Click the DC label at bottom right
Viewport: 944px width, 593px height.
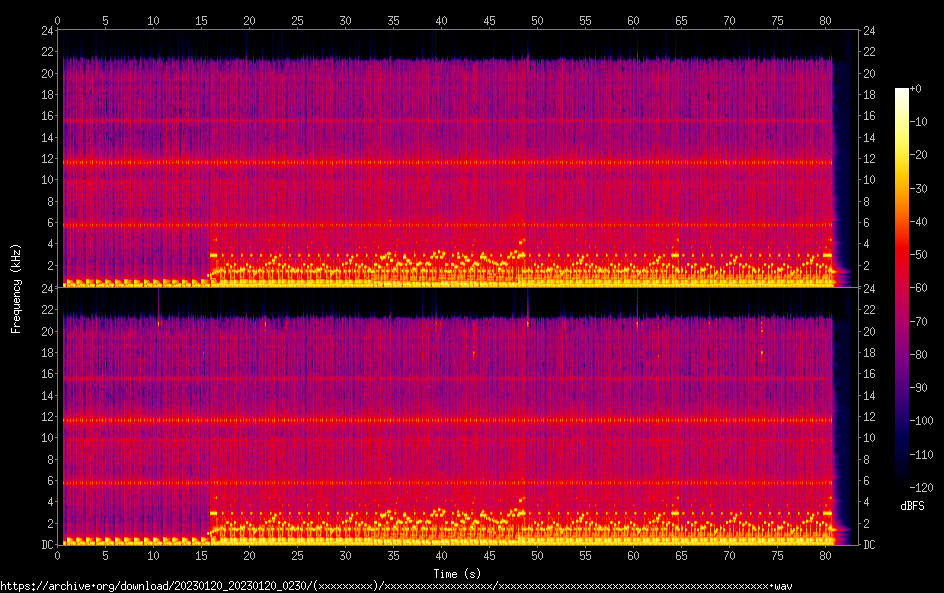click(870, 545)
